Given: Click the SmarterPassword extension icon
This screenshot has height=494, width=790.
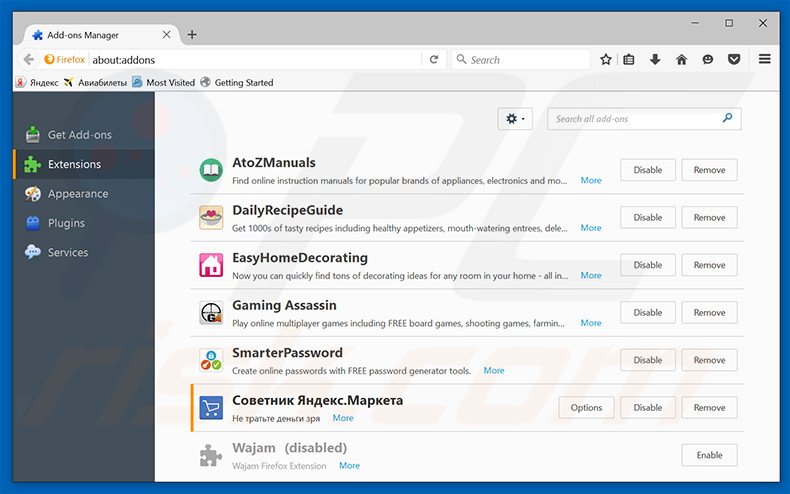Looking at the screenshot, I should 211,360.
